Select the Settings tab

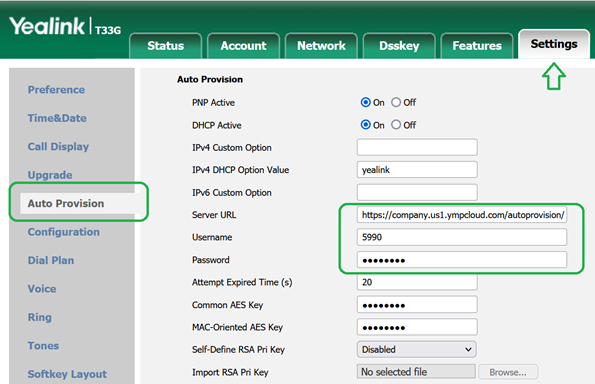point(554,44)
